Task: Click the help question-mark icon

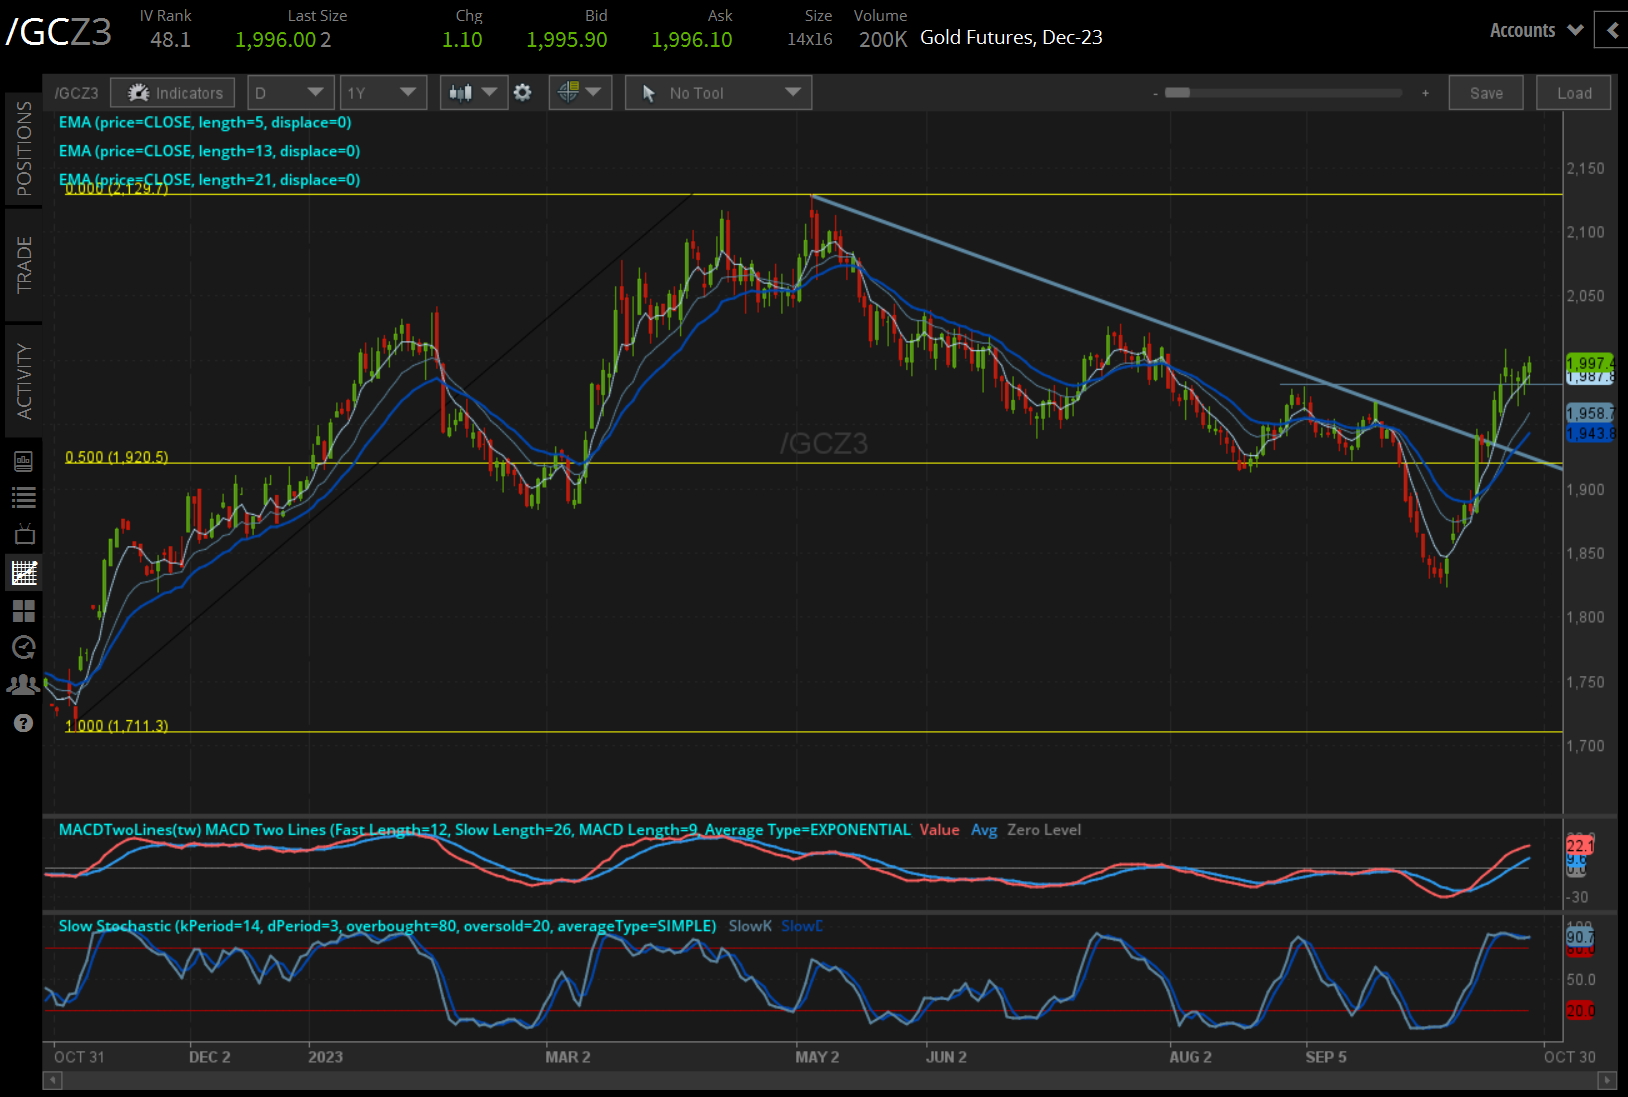Action: [24, 722]
